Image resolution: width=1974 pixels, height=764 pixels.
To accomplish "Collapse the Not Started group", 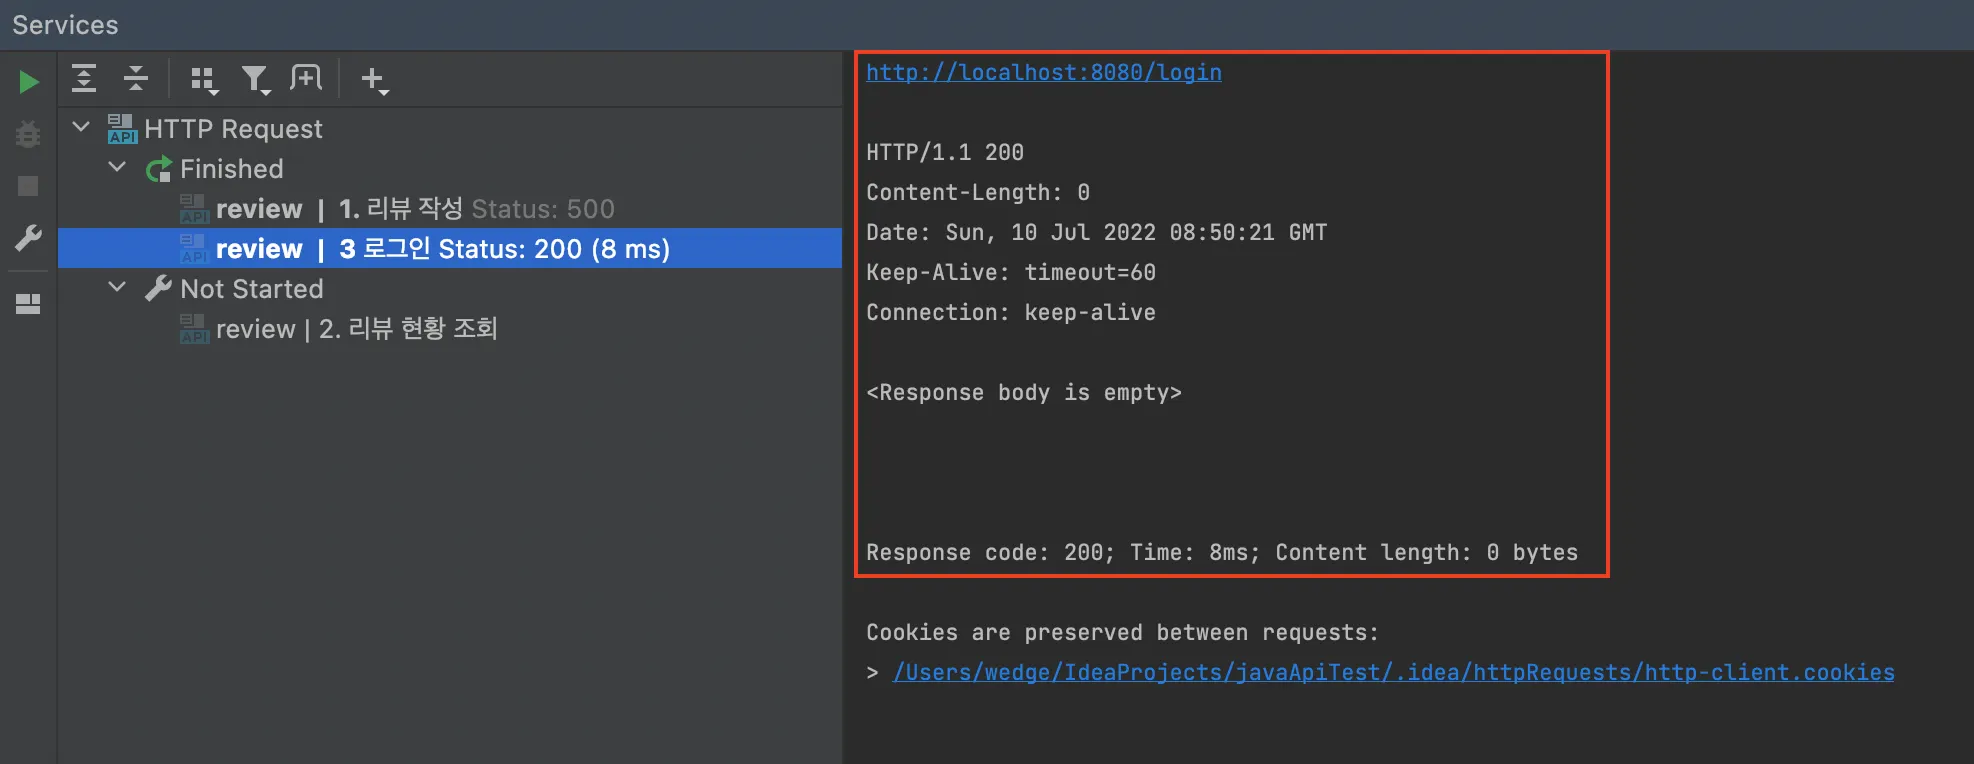I will tap(117, 287).
